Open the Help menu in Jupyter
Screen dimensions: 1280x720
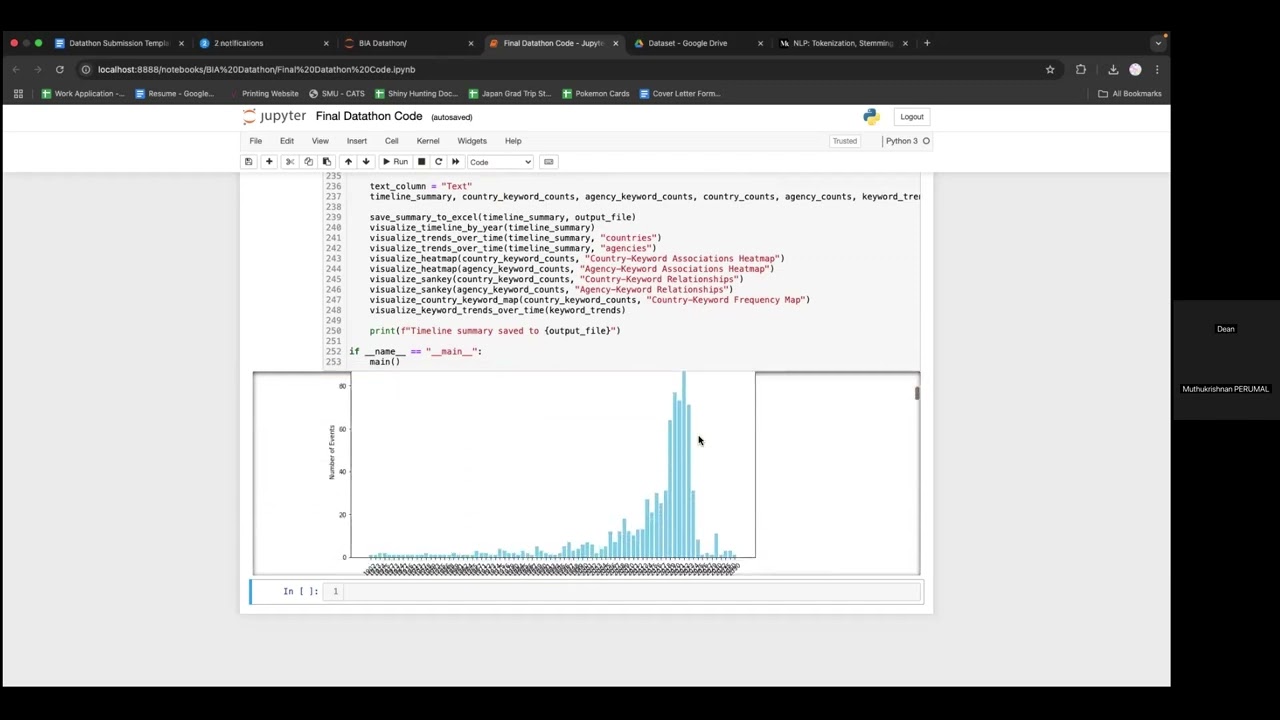click(x=513, y=141)
